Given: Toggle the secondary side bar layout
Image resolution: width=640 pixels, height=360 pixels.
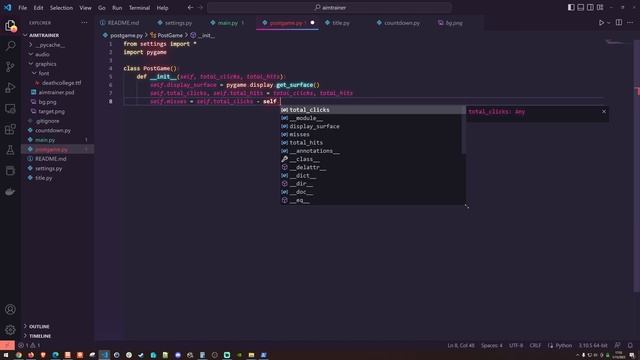Looking at the screenshot, I should click(x=590, y=7).
